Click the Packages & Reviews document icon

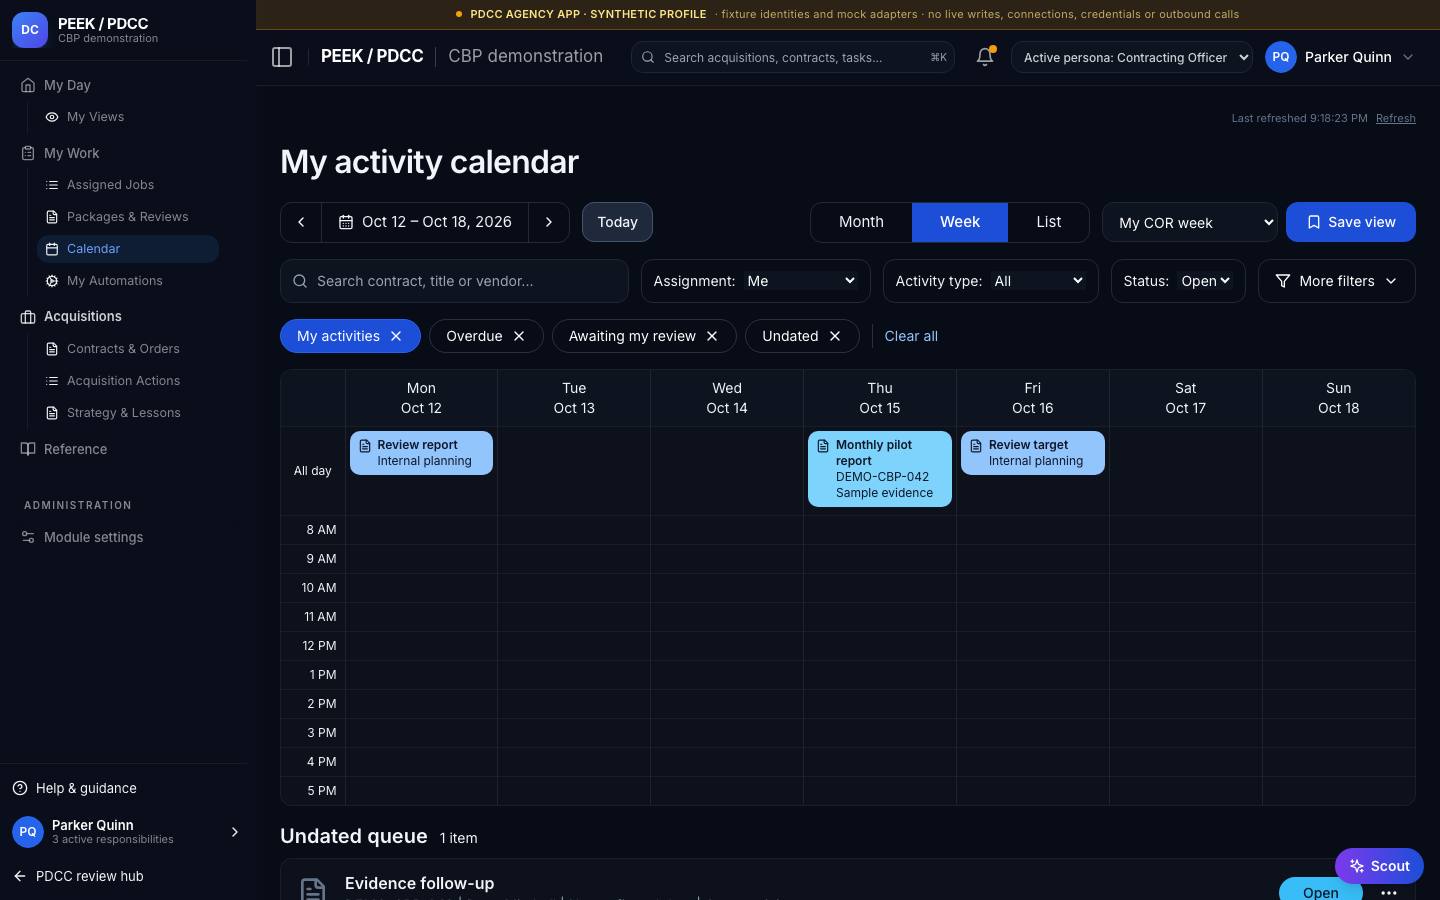(52, 217)
